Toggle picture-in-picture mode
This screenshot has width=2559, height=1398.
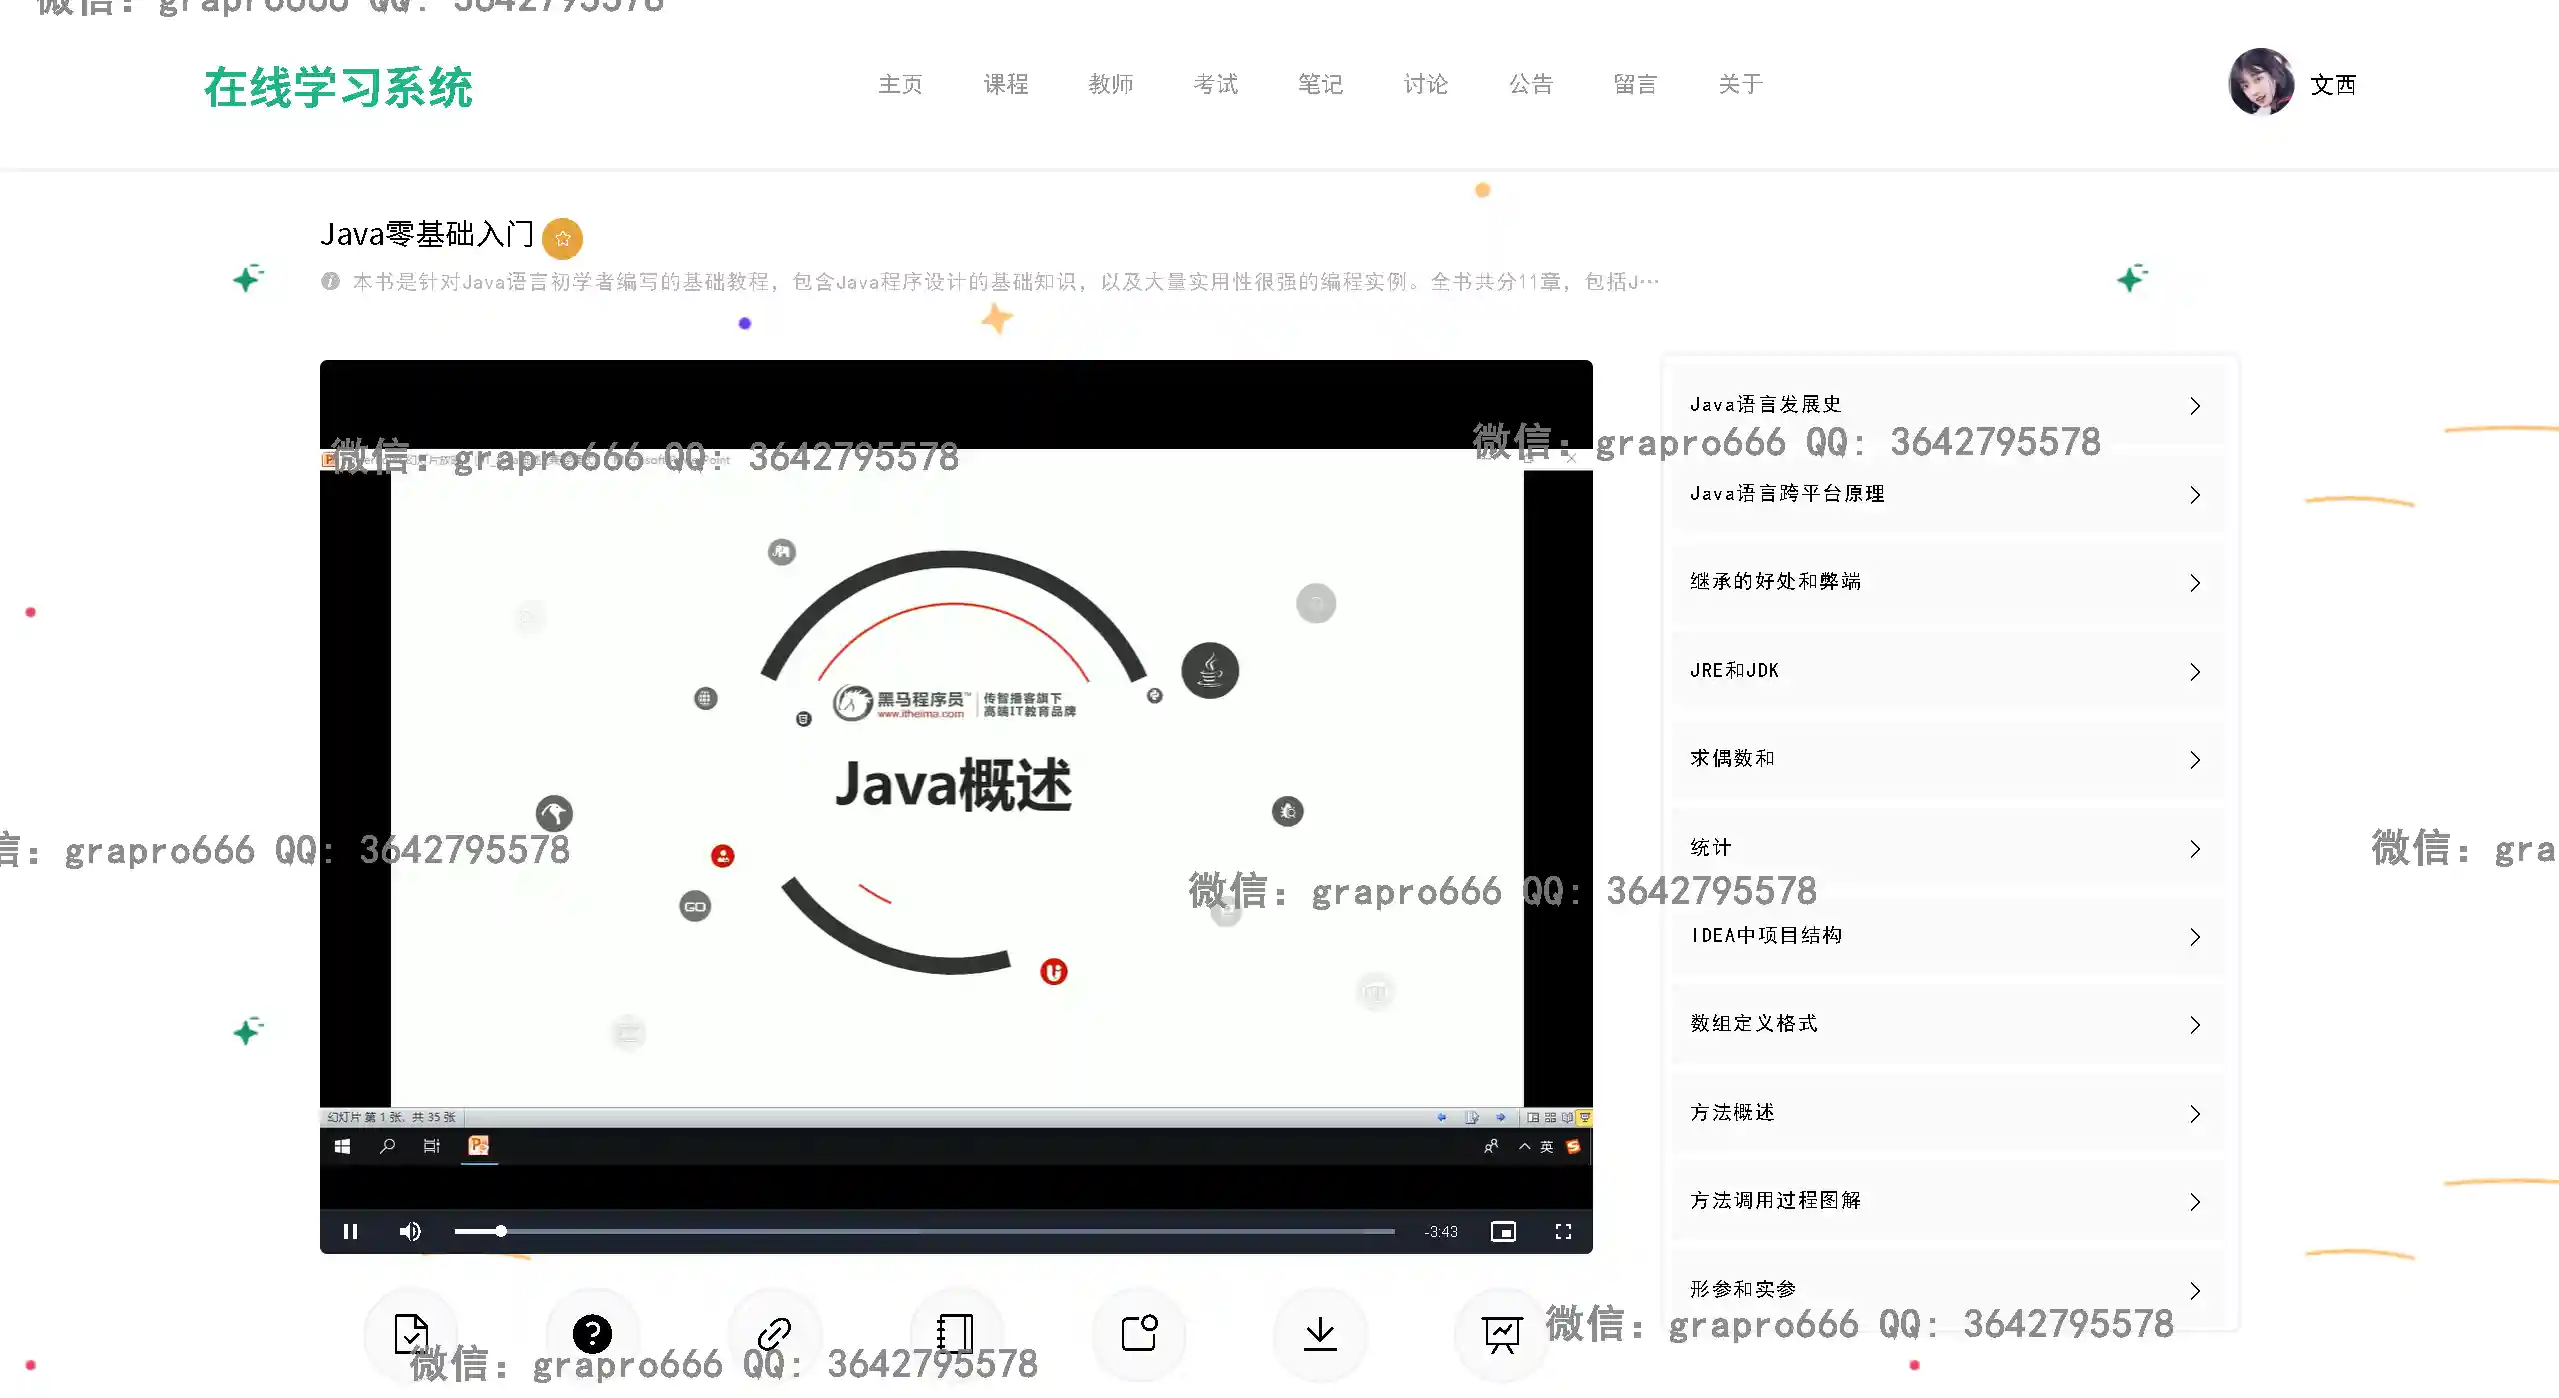pyautogui.click(x=1503, y=1231)
